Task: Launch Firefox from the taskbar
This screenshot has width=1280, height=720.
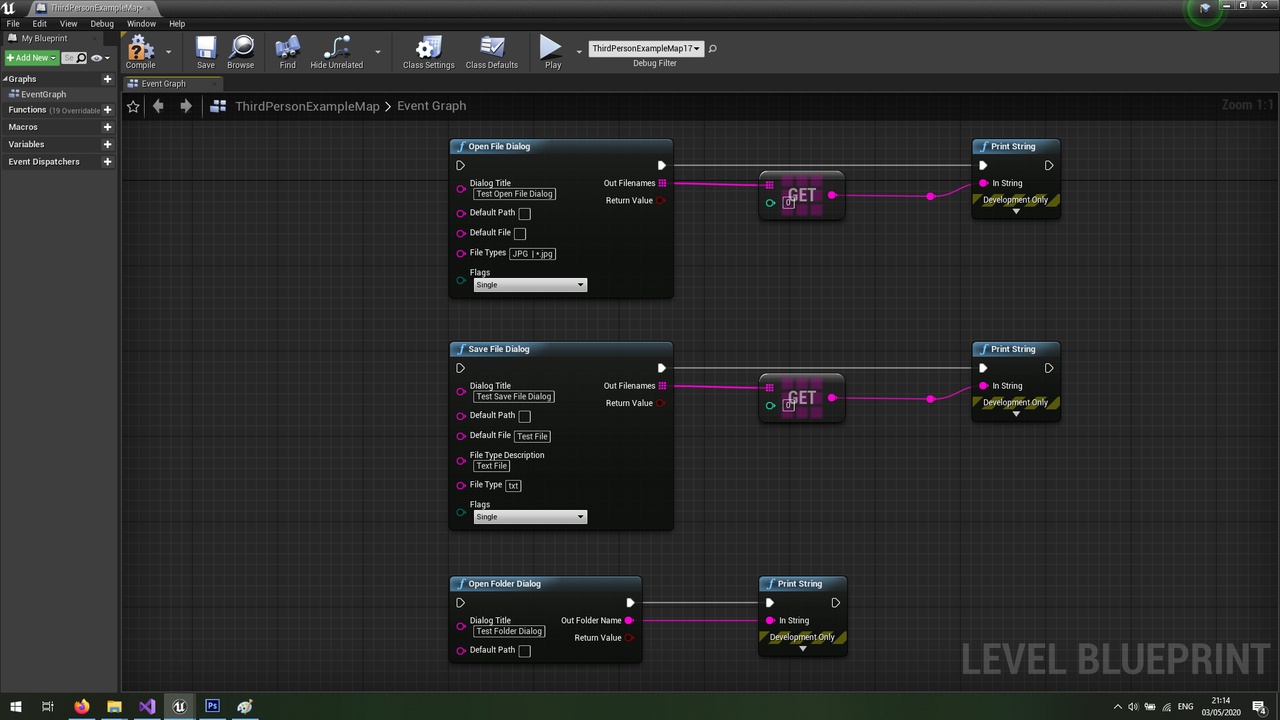Action: 82,706
